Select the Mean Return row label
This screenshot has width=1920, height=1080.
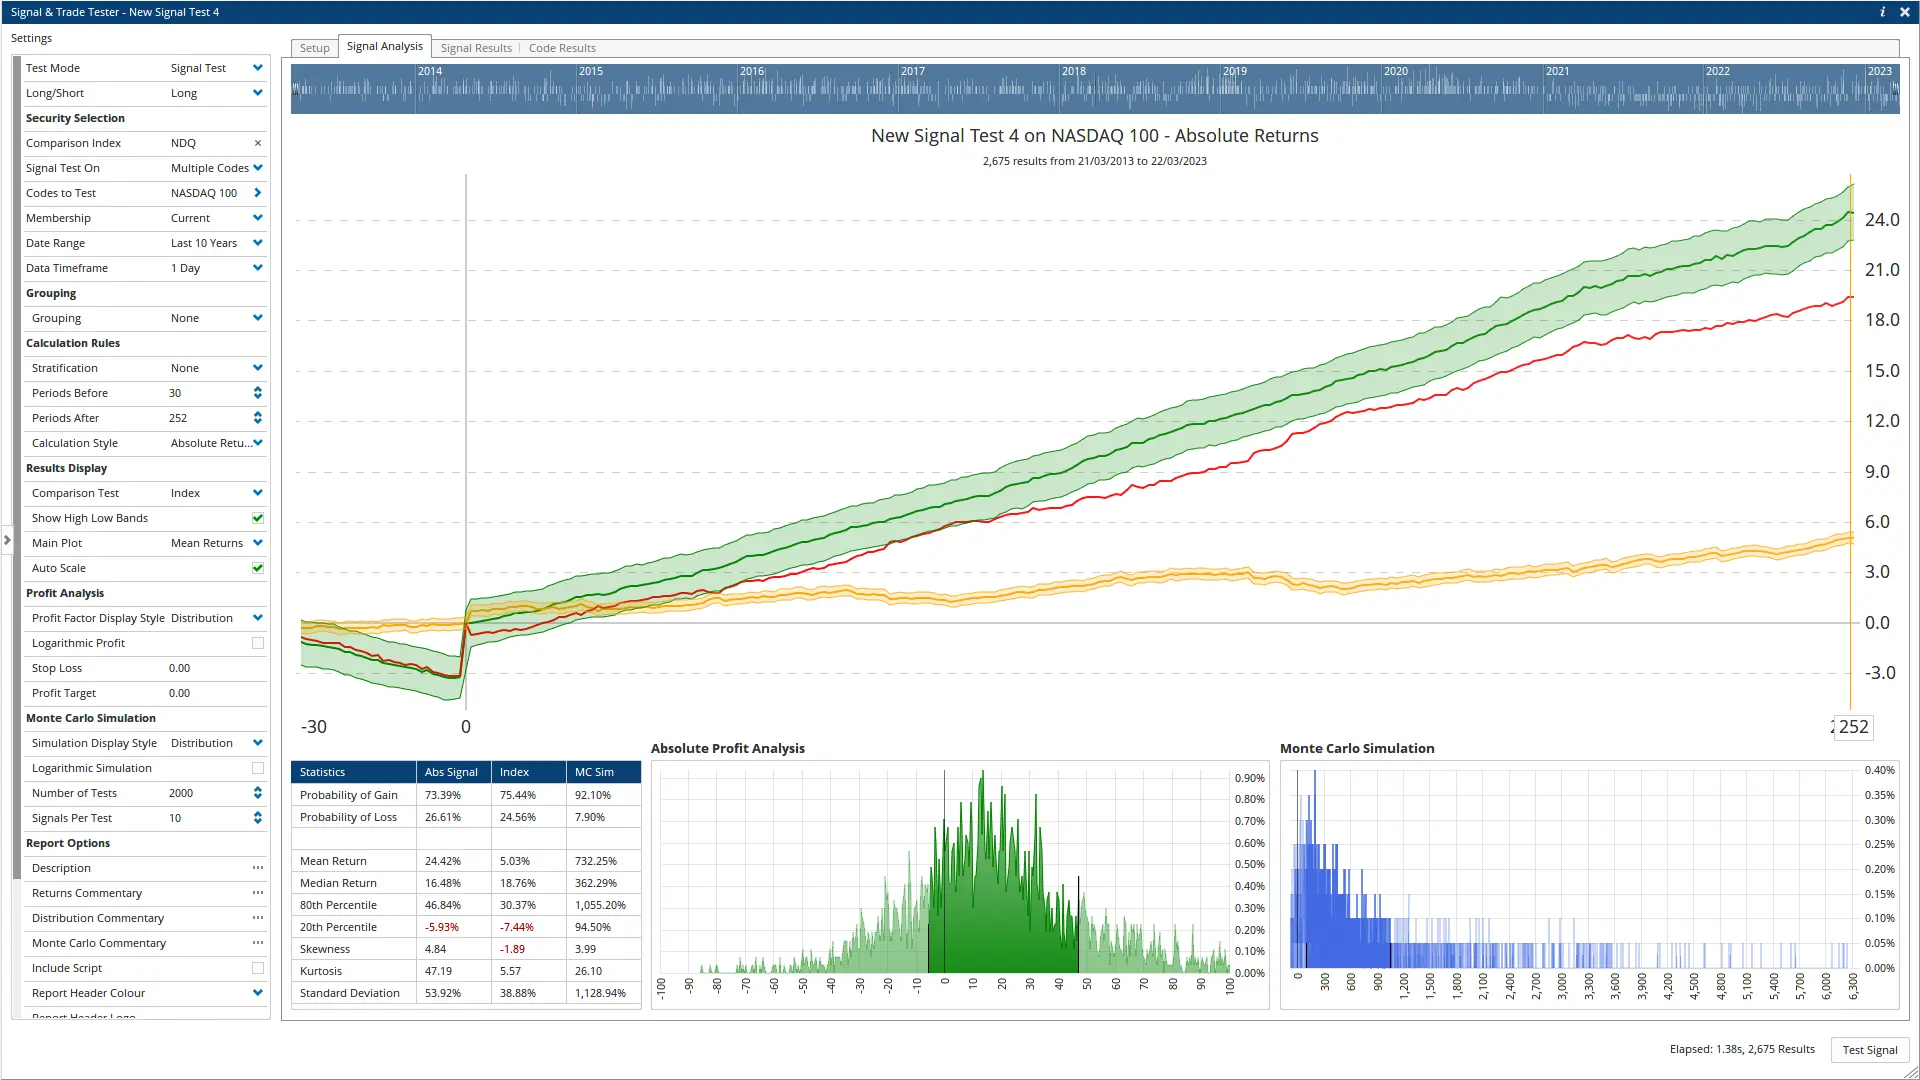point(333,861)
